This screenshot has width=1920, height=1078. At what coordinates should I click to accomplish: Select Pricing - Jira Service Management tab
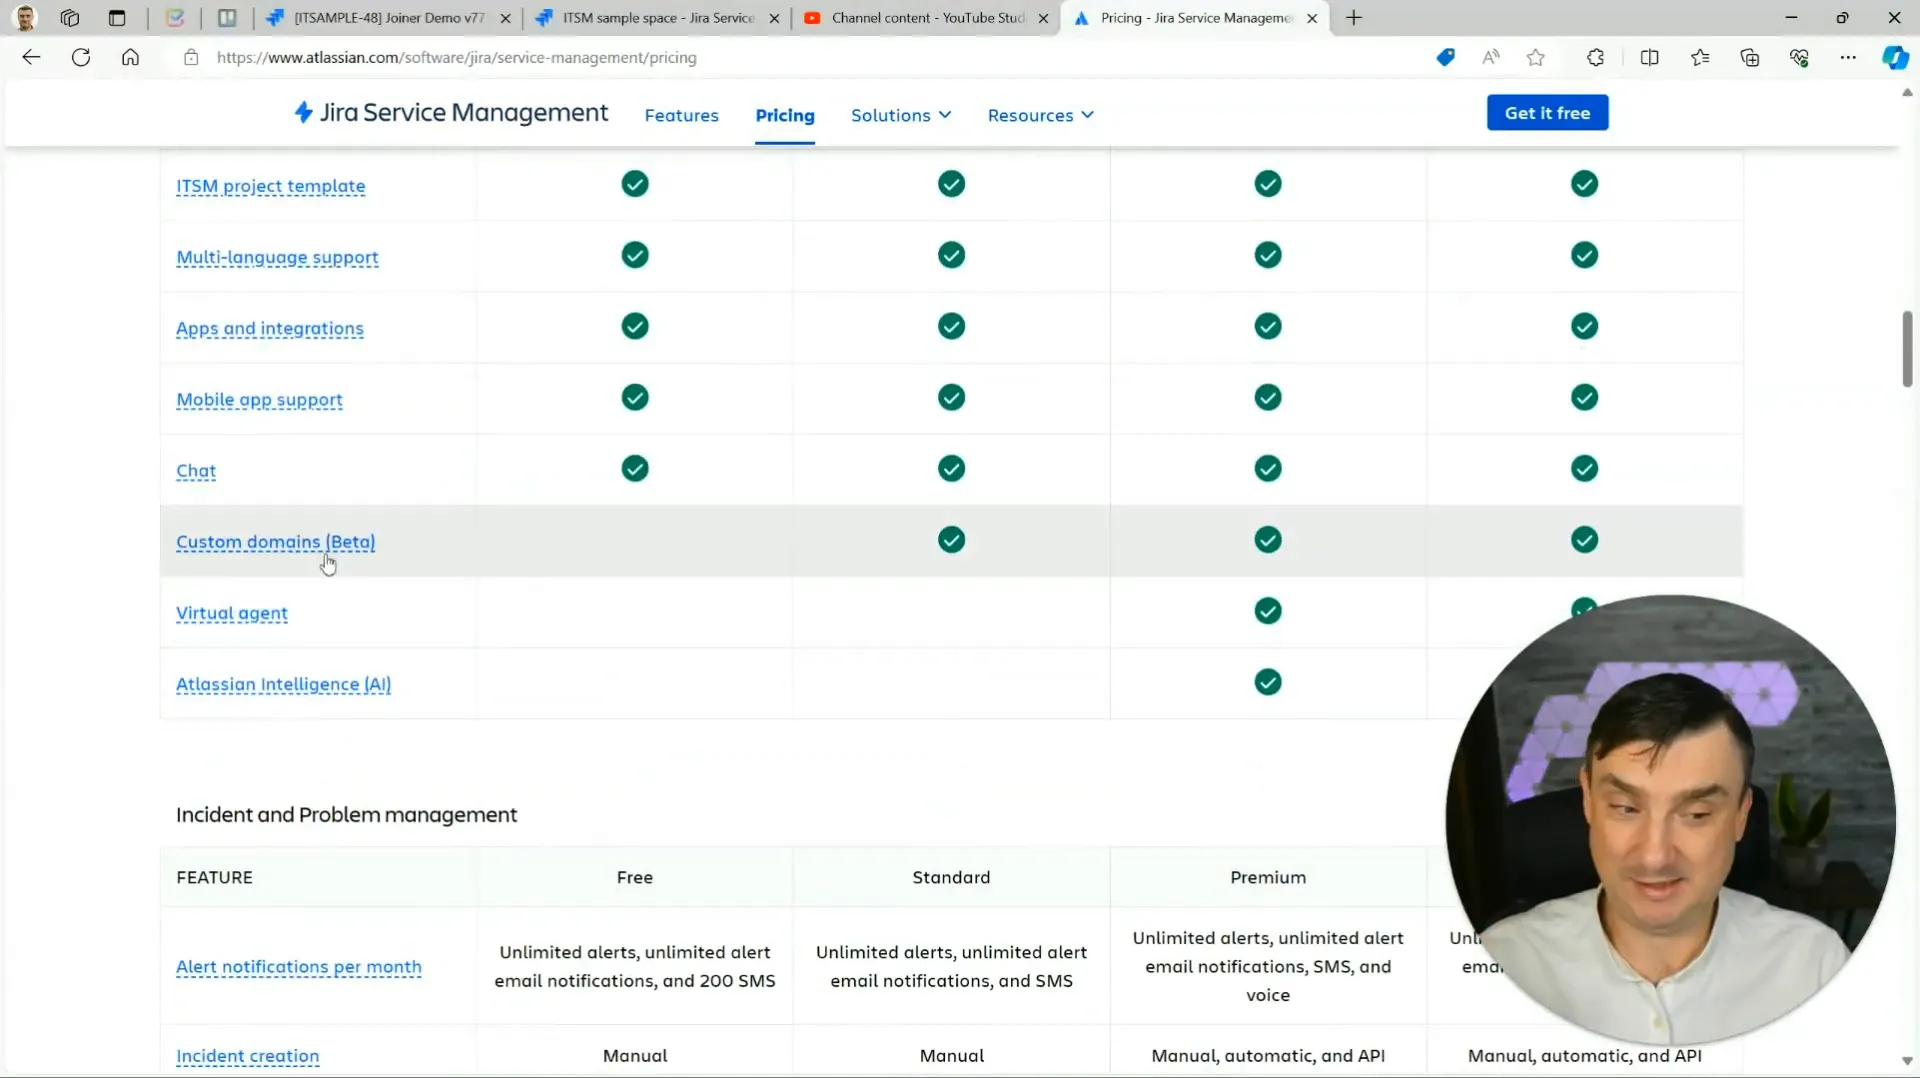pyautogui.click(x=1196, y=18)
